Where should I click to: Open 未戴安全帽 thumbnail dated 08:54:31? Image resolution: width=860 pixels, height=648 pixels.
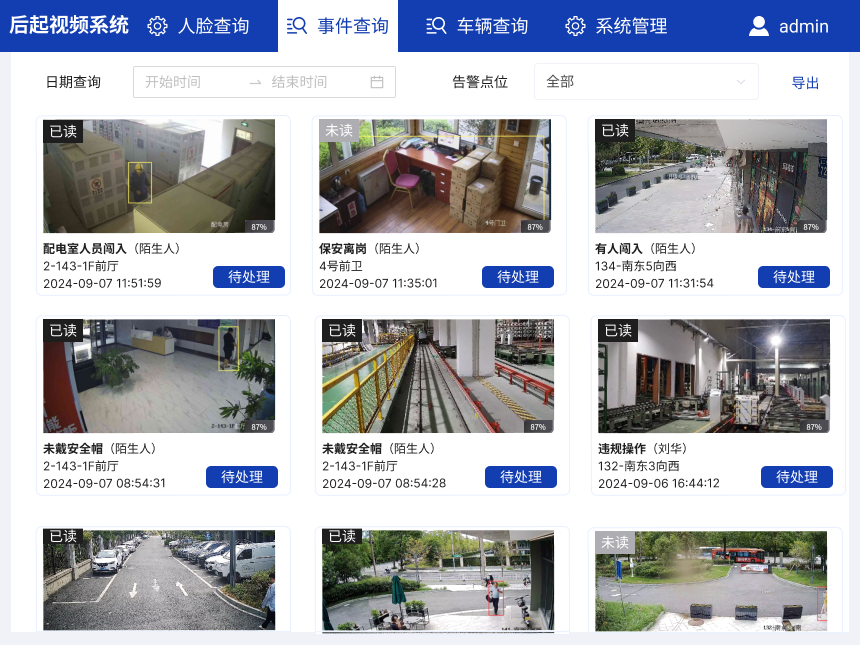[159, 376]
